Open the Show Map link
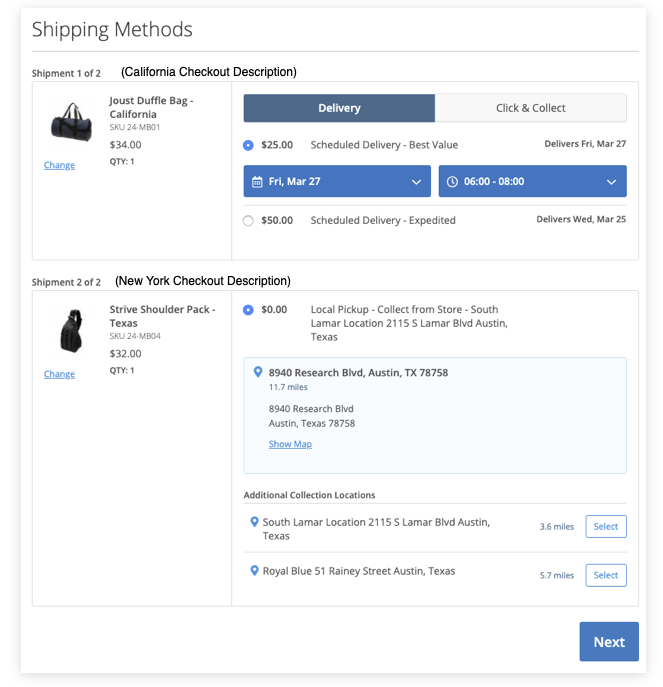Screen dimensions: 663x687 (x=290, y=444)
